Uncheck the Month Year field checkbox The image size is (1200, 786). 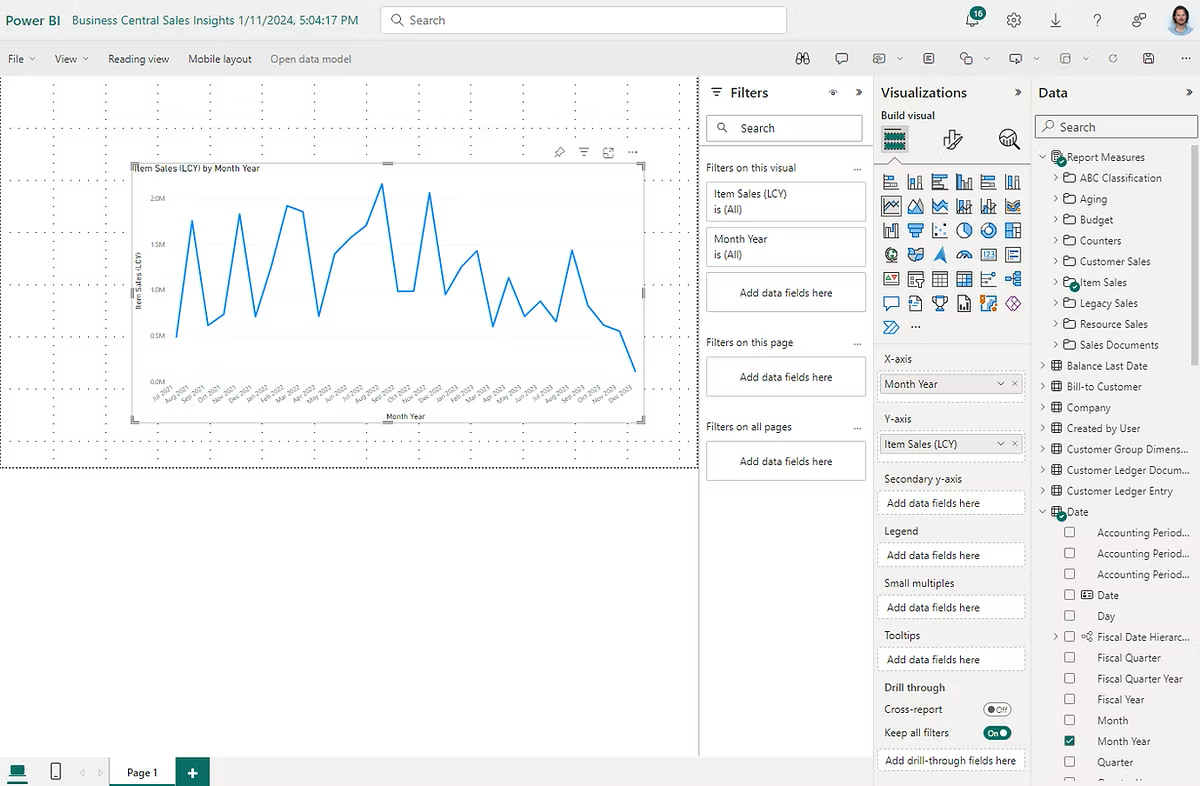click(1070, 741)
